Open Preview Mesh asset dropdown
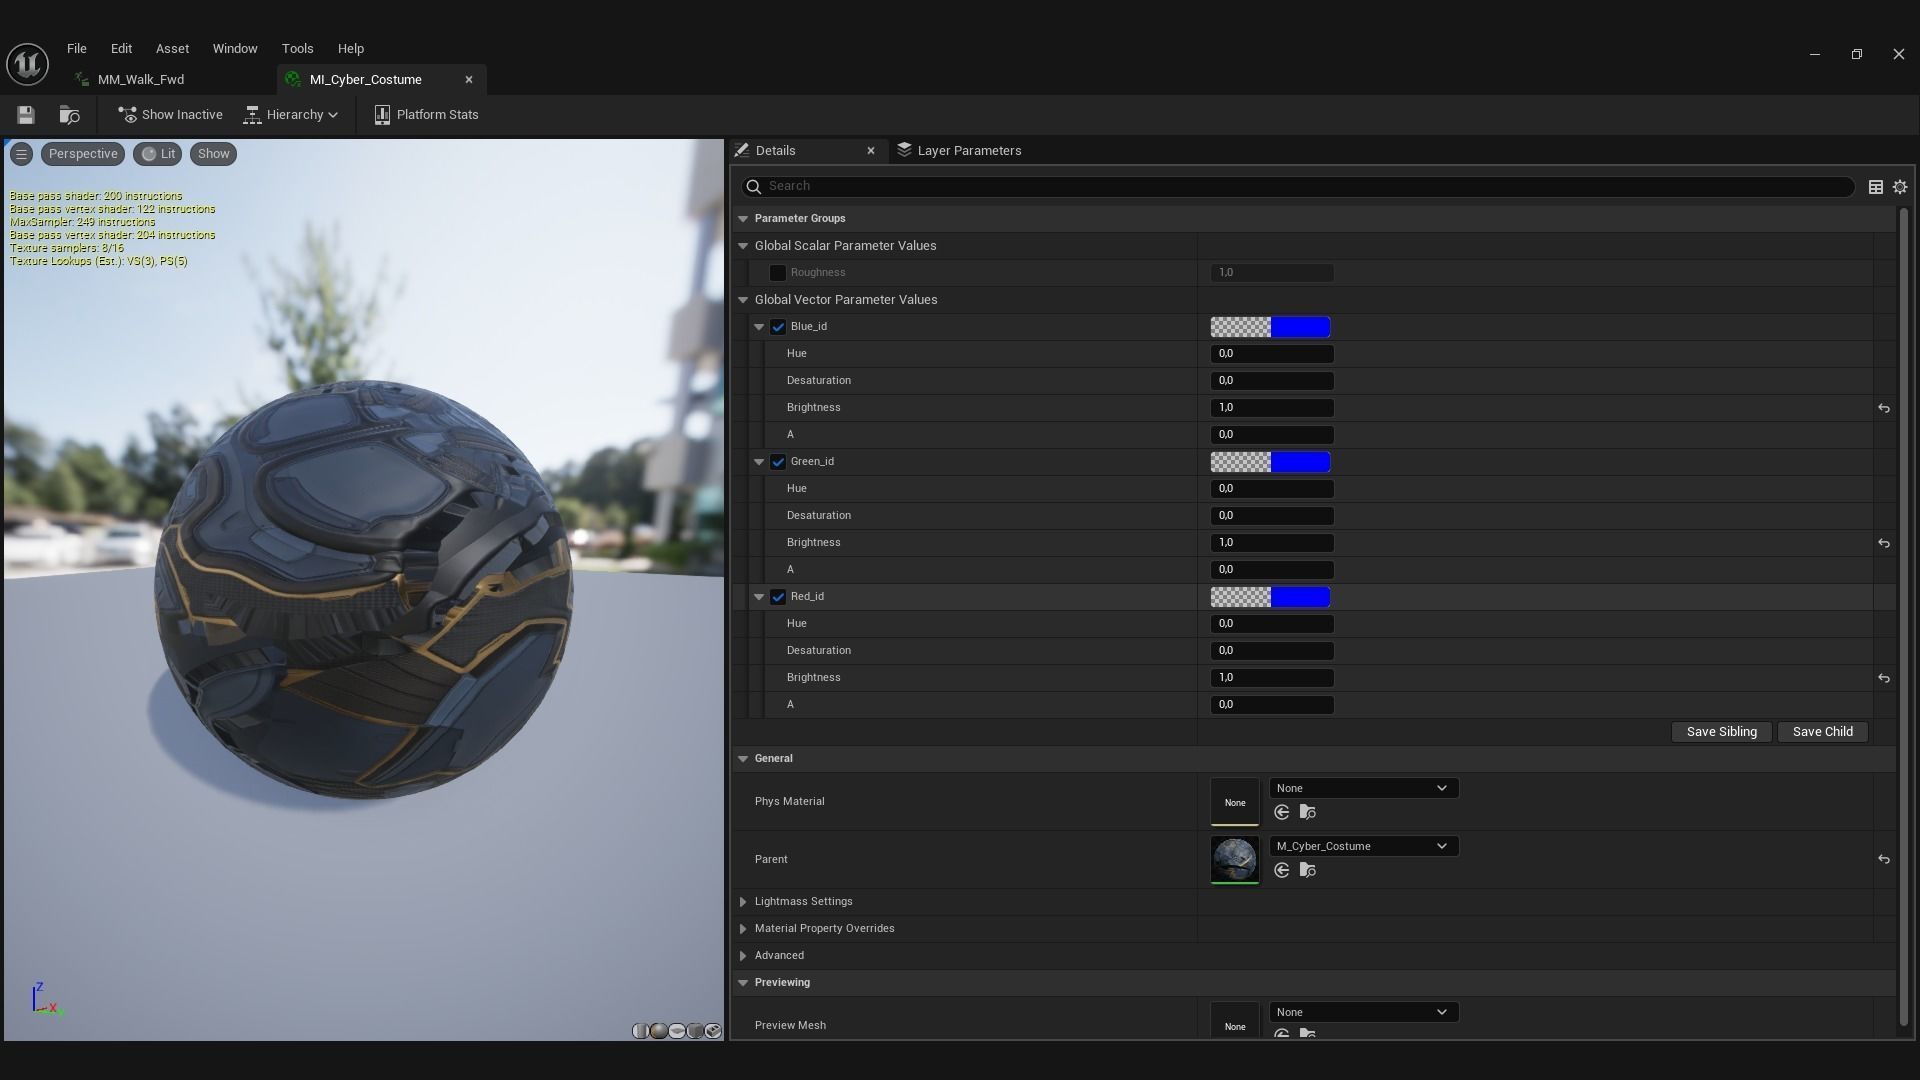Screen dimensions: 1920x1080 tap(1364, 1012)
